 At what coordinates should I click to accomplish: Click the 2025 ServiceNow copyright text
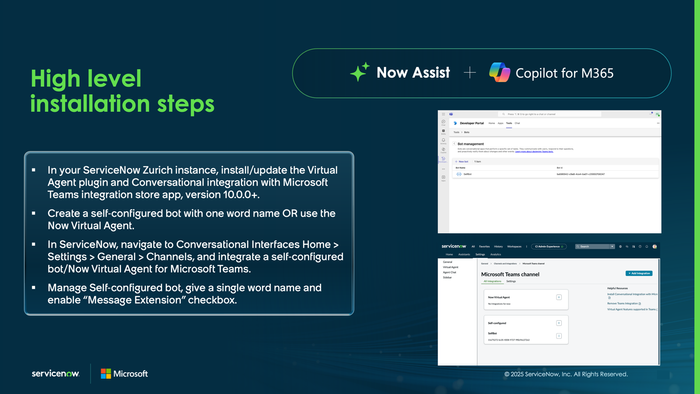pyautogui.click(x=566, y=374)
